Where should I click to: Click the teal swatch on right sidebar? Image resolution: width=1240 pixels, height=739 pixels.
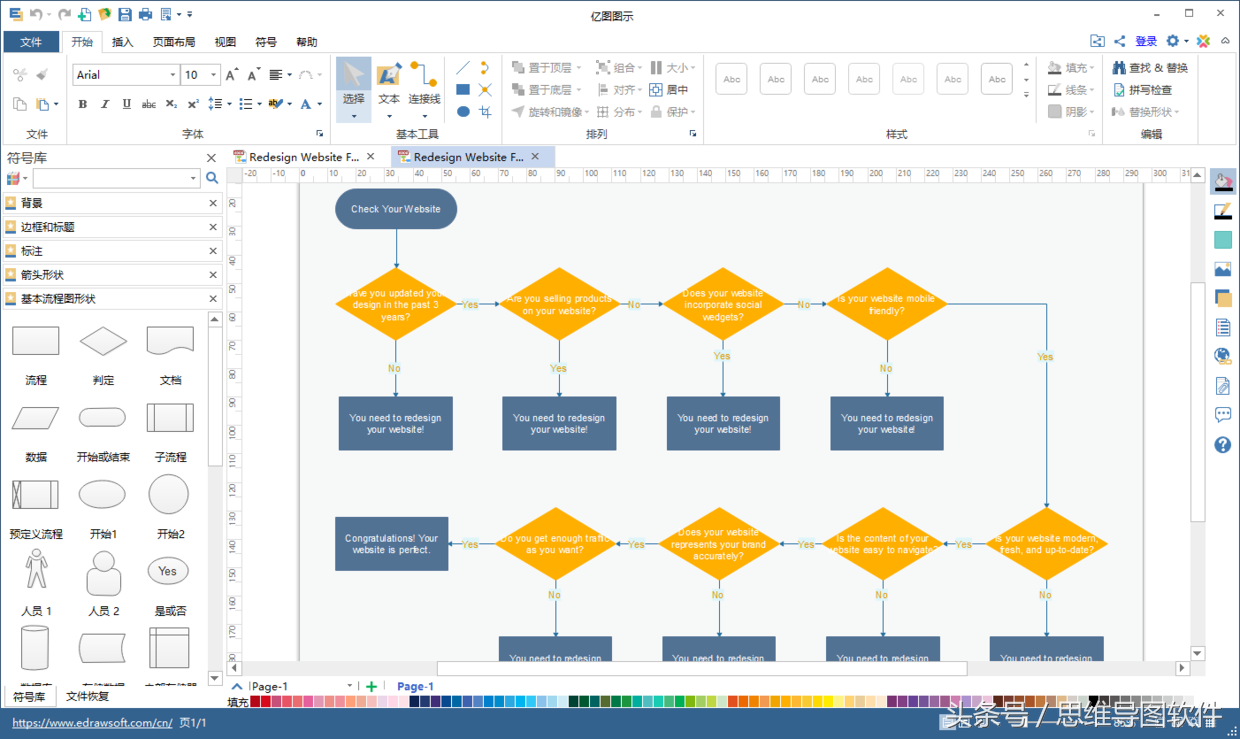tap(1222, 240)
